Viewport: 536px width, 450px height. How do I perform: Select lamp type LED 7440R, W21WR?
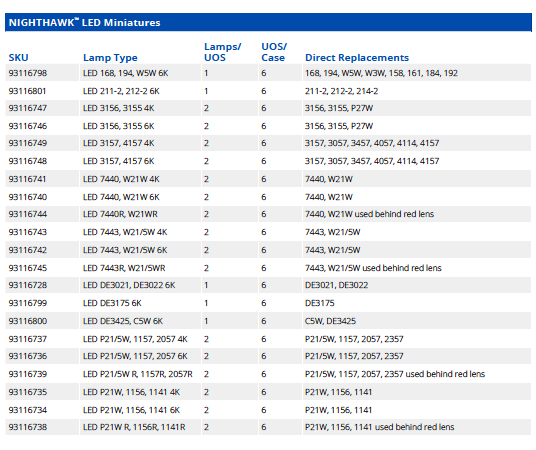coord(120,214)
